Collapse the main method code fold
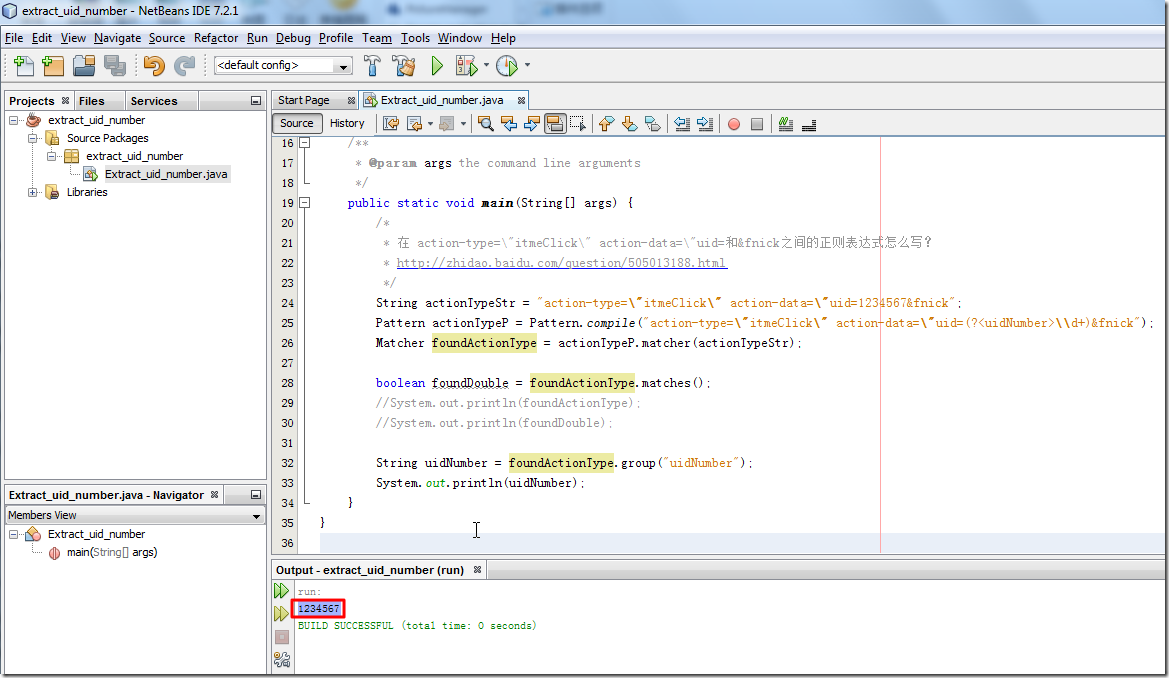Image resolution: width=1169 pixels, height=678 pixels. click(x=305, y=203)
